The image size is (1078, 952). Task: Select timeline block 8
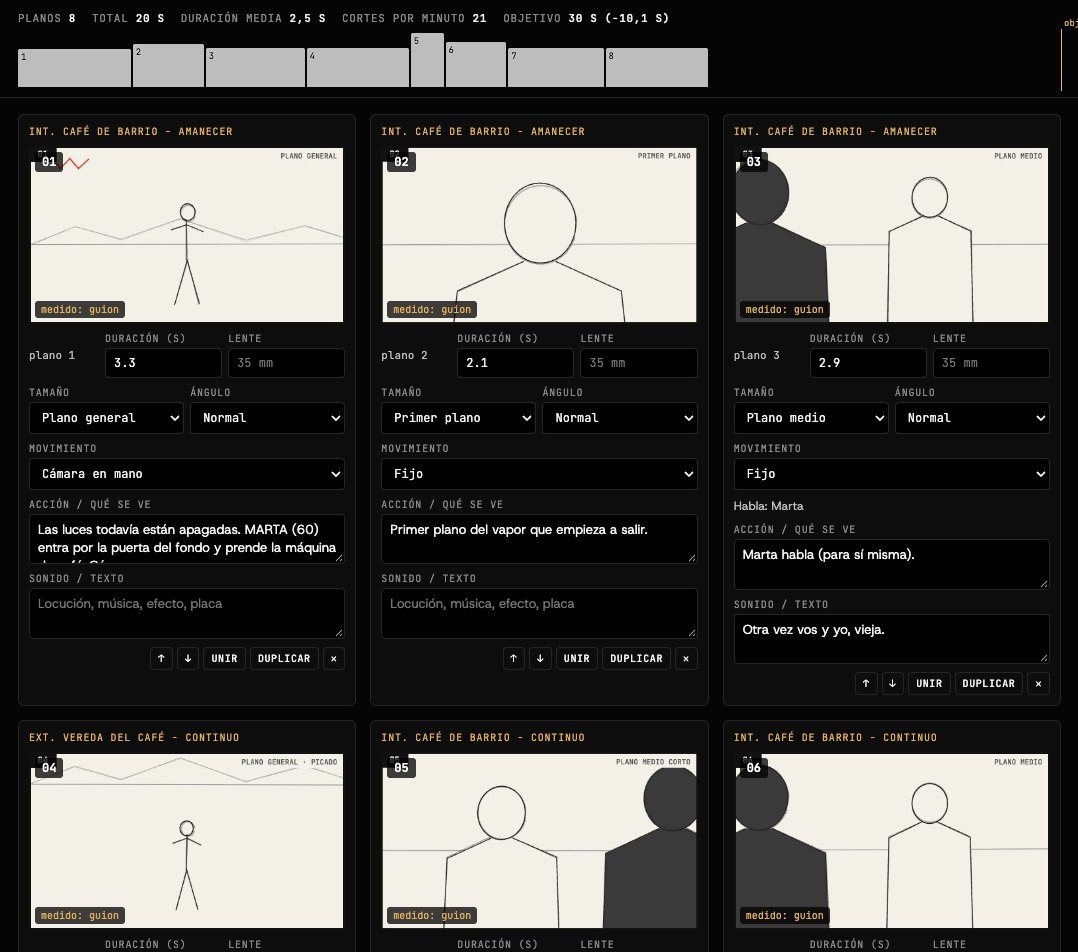657,67
